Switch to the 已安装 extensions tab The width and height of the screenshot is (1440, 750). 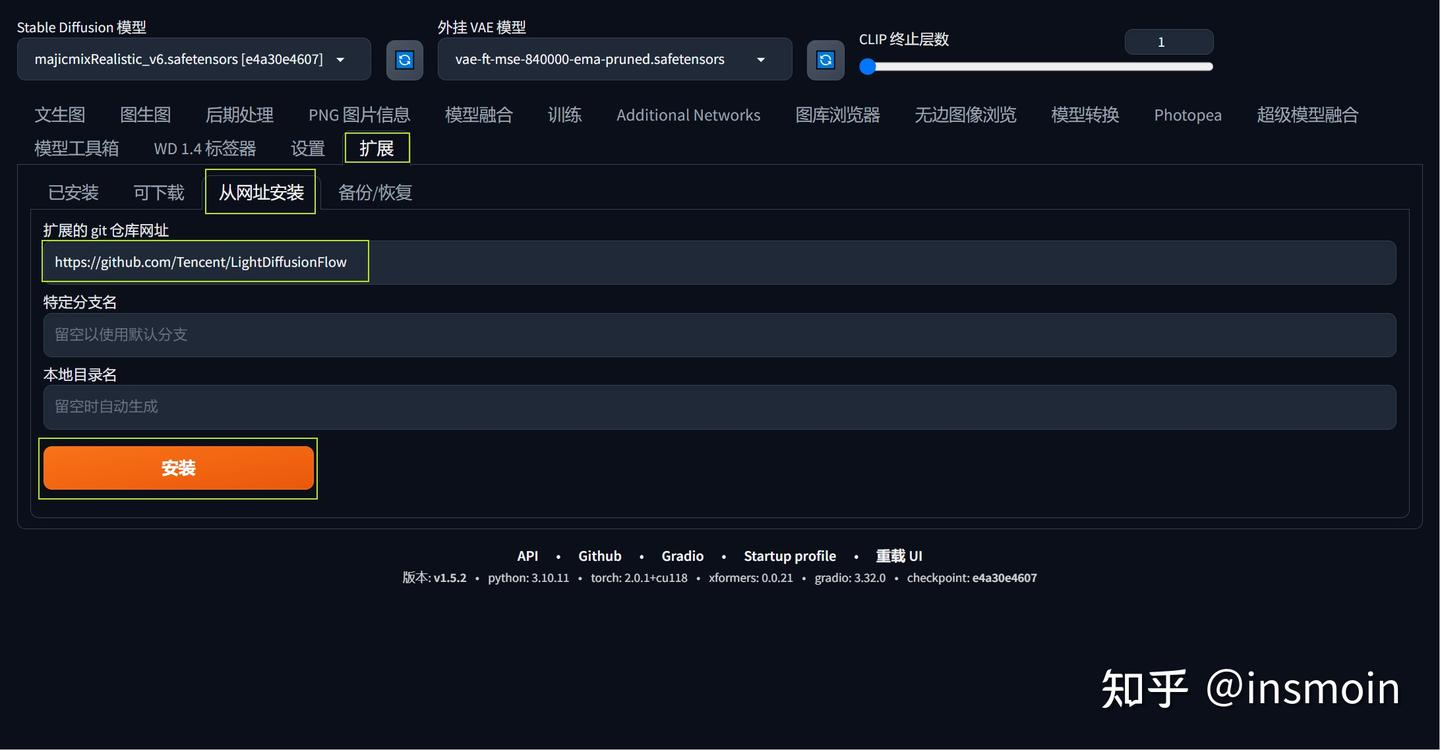72,192
